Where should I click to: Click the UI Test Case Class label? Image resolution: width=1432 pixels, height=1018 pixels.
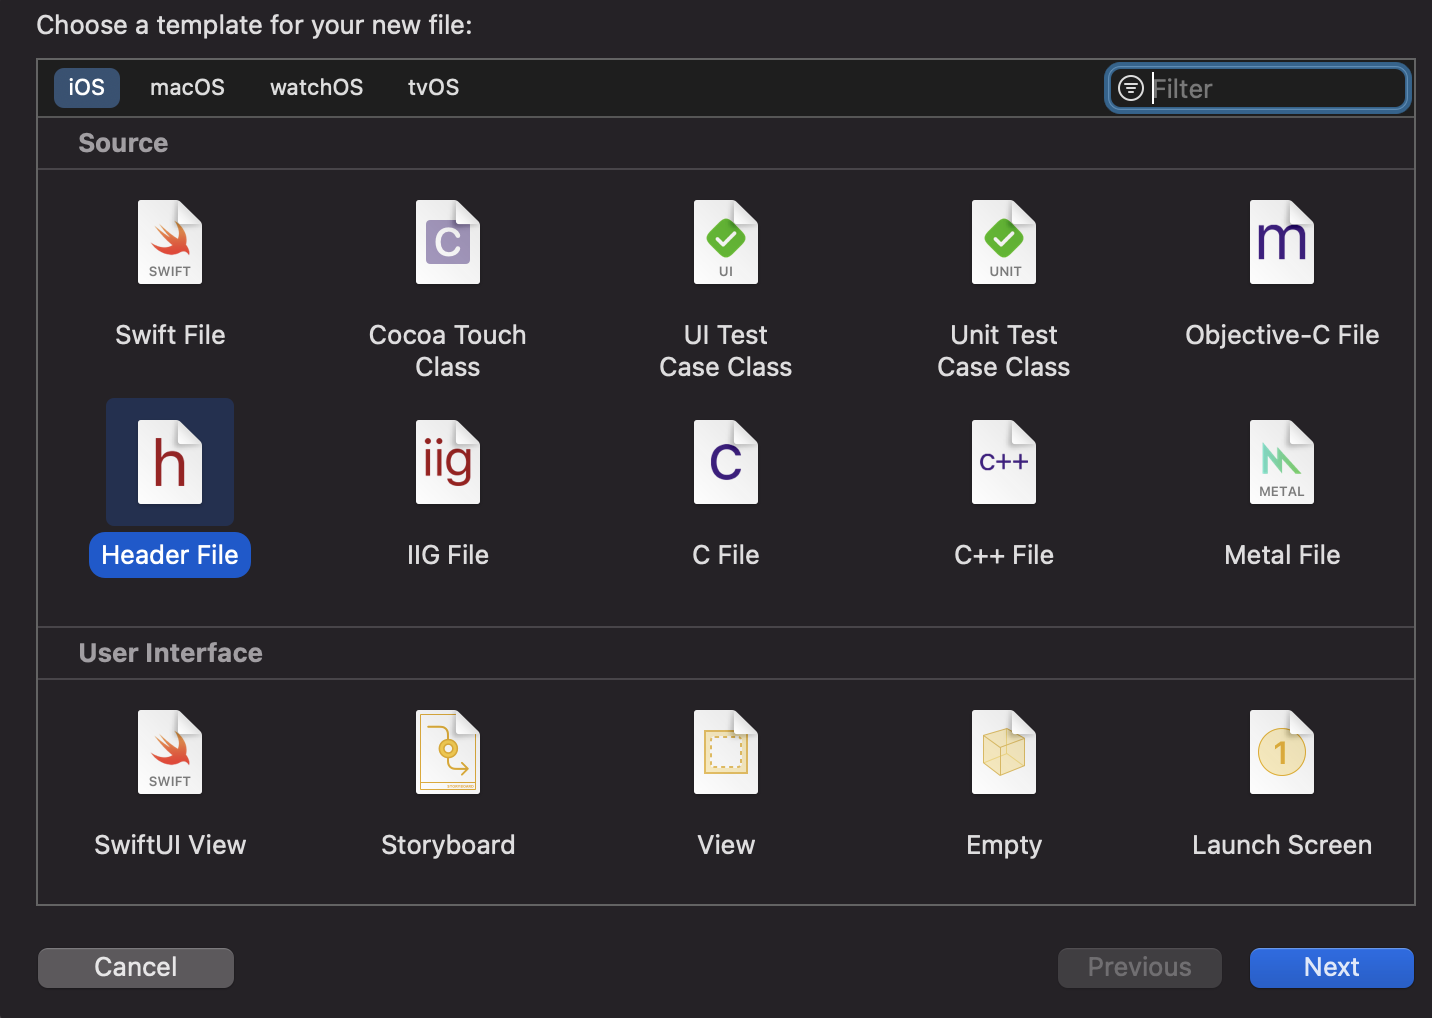coord(726,351)
